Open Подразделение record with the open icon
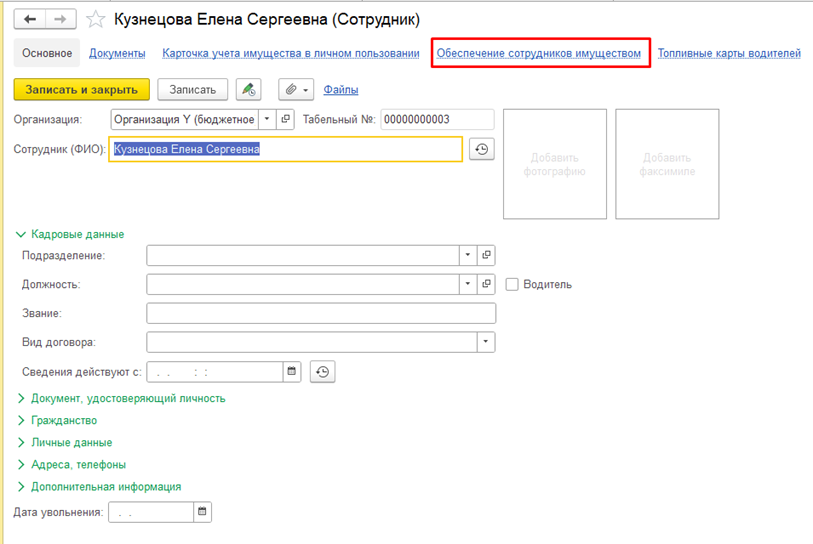 point(486,255)
